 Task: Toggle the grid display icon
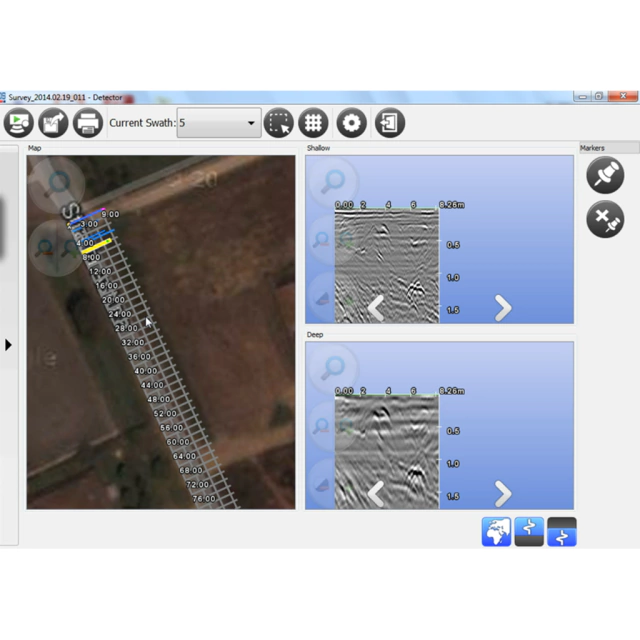[314, 123]
